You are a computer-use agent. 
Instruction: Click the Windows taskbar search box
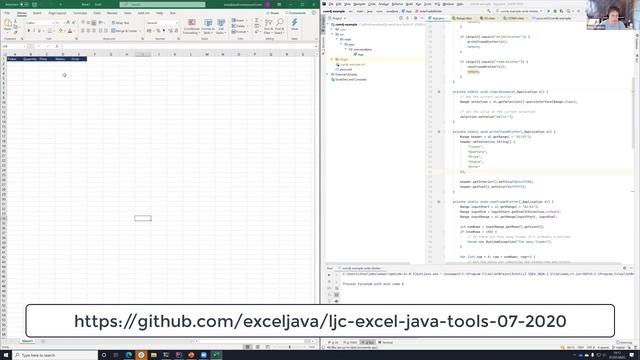point(55,355)
